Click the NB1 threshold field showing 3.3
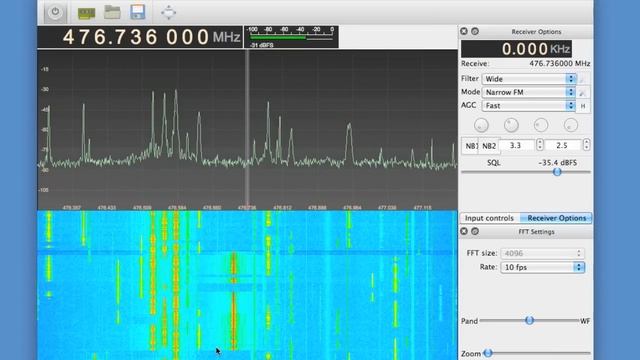Image resolution: width=640 pixels, height=360 pixels. pyautogui.click(x=517, y=145)
